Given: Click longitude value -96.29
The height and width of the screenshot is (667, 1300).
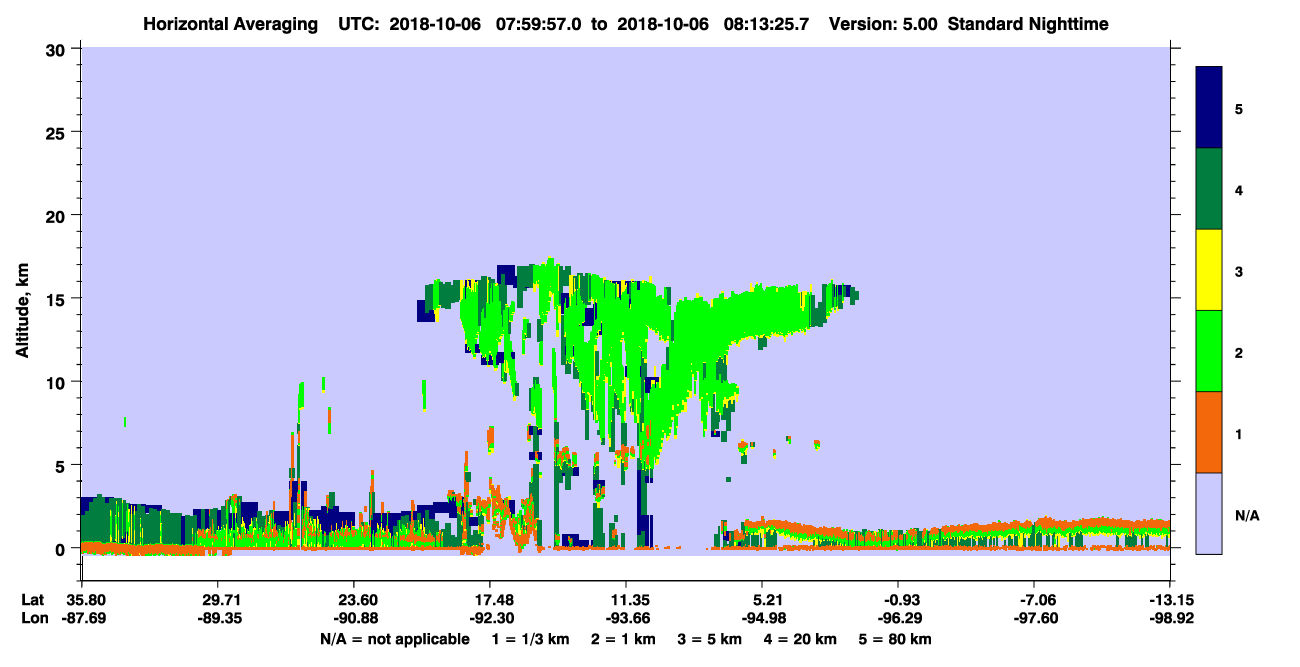Looking at the screenshot, I should point(898,619).
